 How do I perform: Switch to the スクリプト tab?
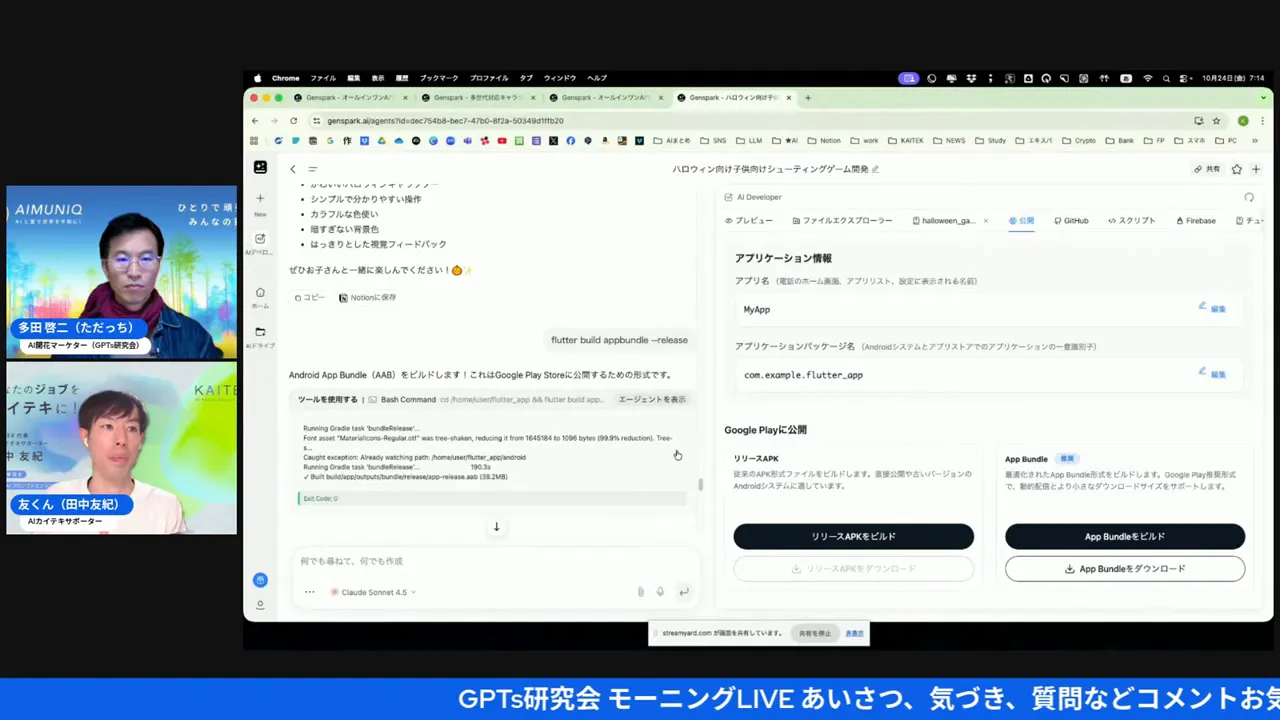(1131, 221)
